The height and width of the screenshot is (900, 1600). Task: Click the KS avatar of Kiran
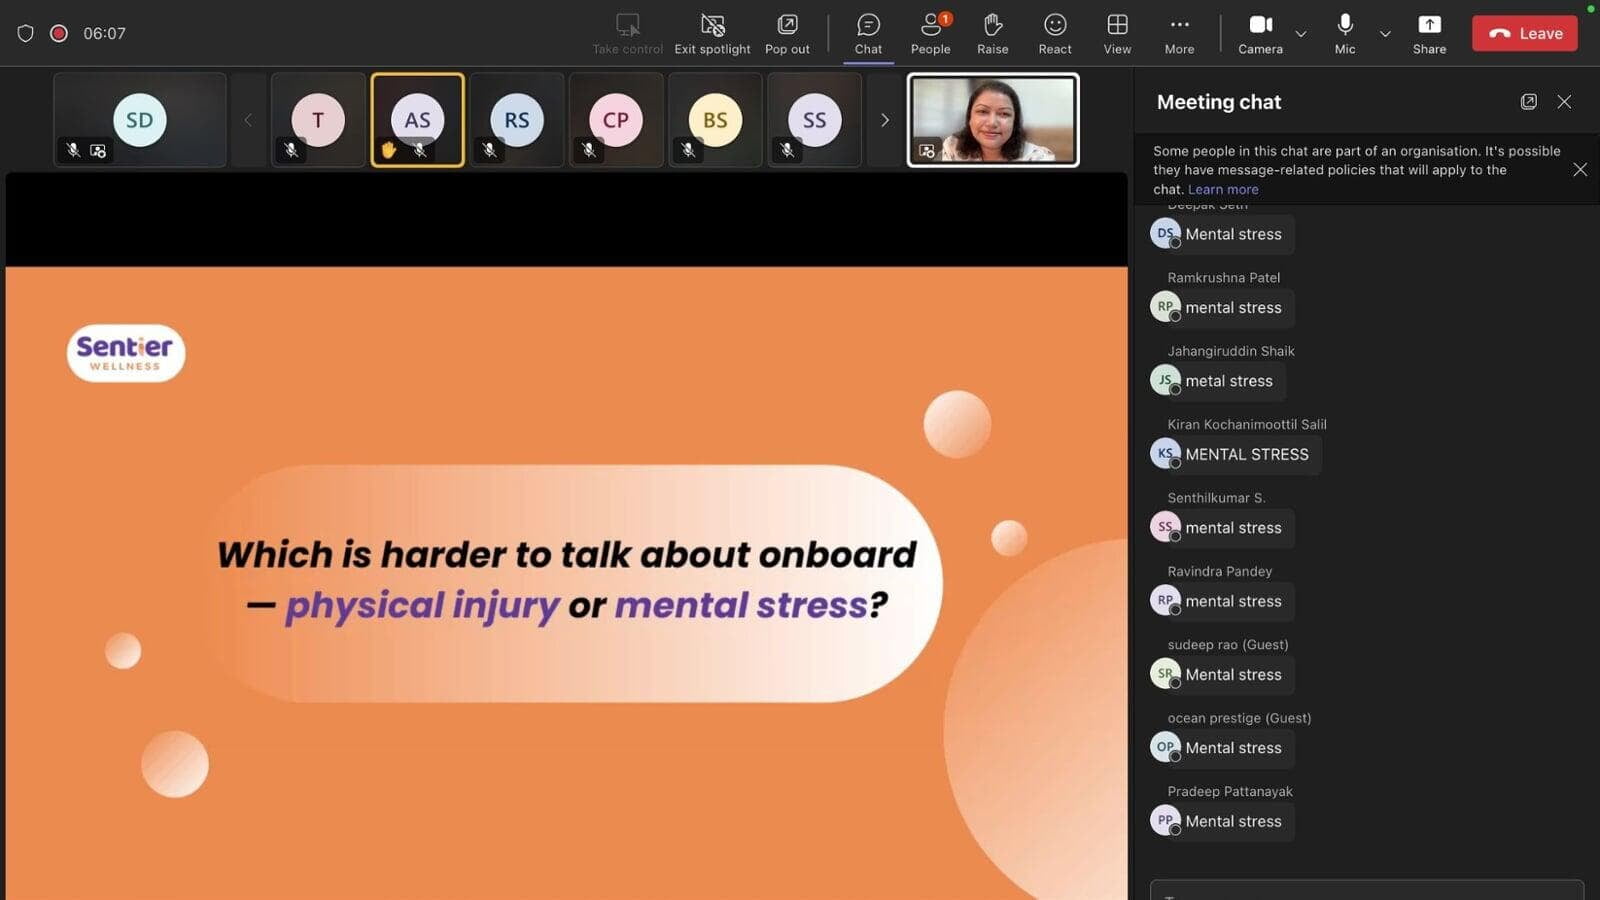(1165, 453)
